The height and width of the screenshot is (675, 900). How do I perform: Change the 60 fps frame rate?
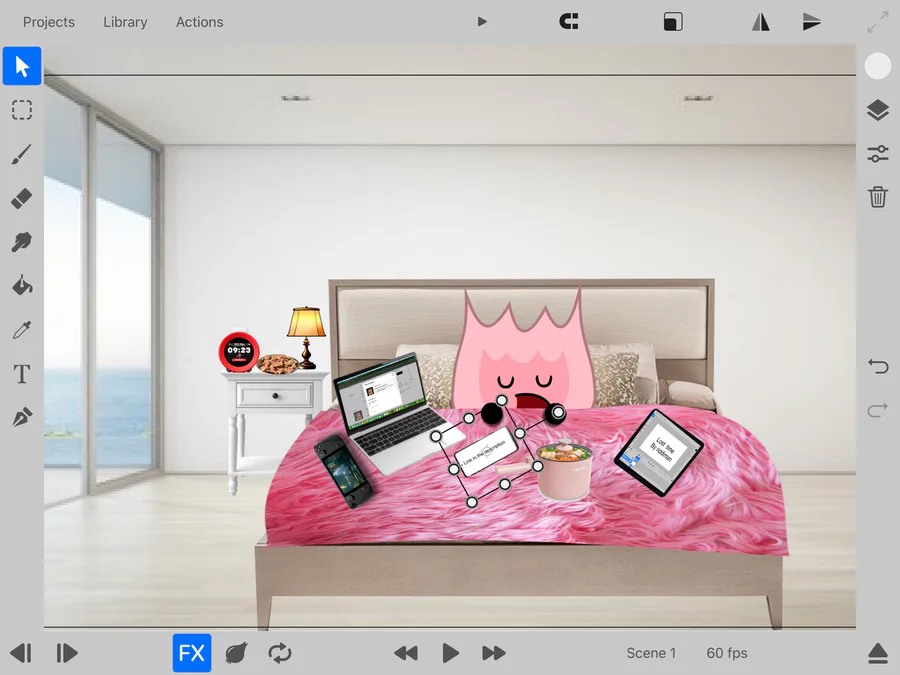pyautogui.click(x=727, y=653)
